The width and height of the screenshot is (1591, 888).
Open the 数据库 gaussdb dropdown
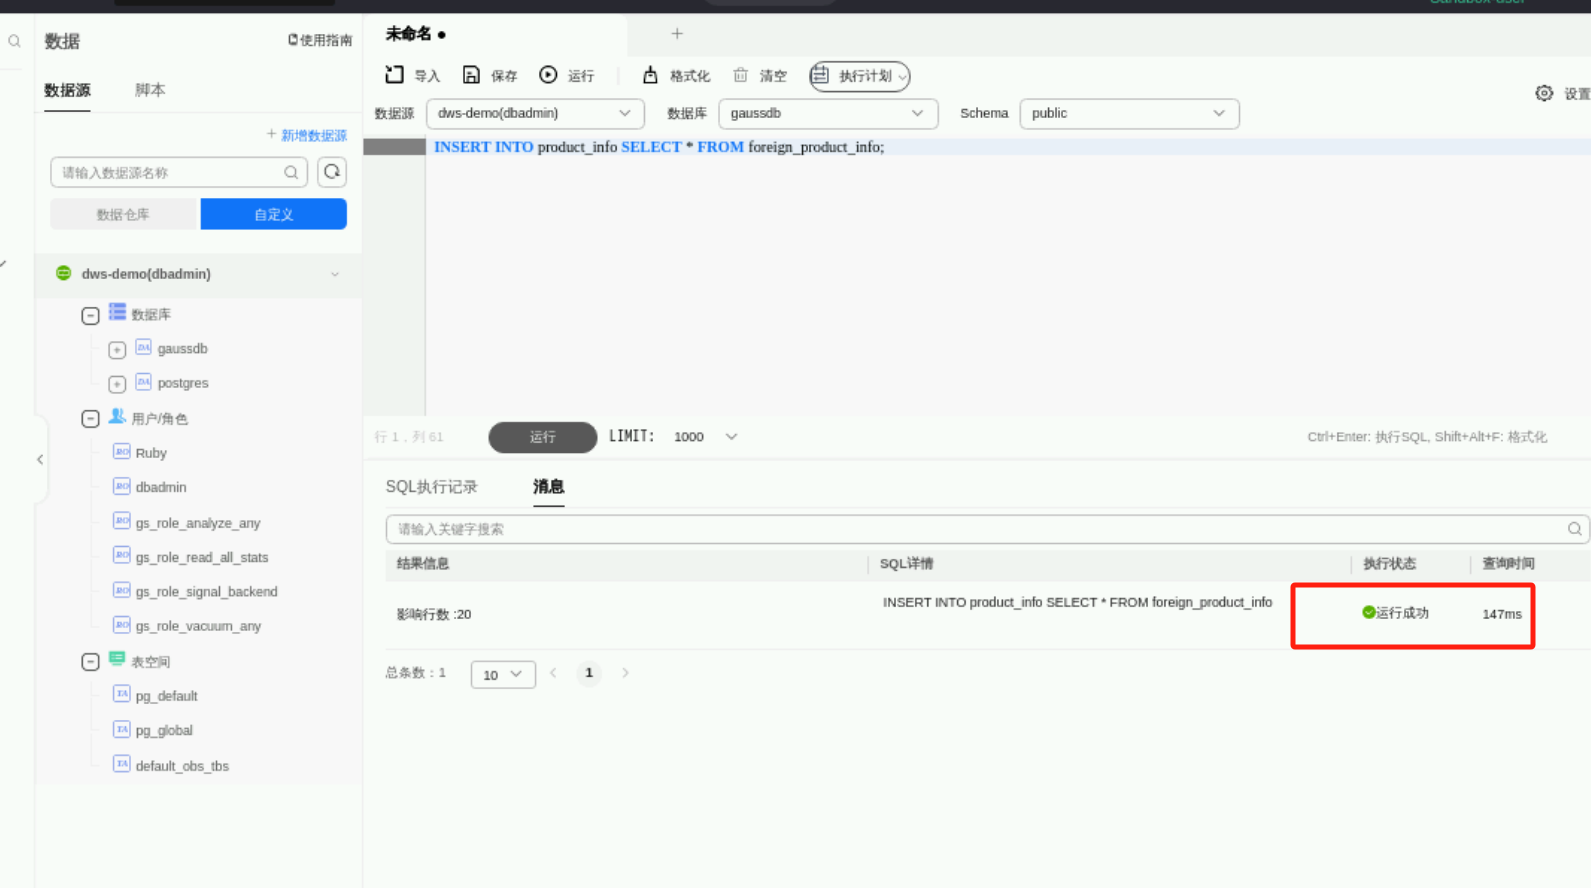828,113
